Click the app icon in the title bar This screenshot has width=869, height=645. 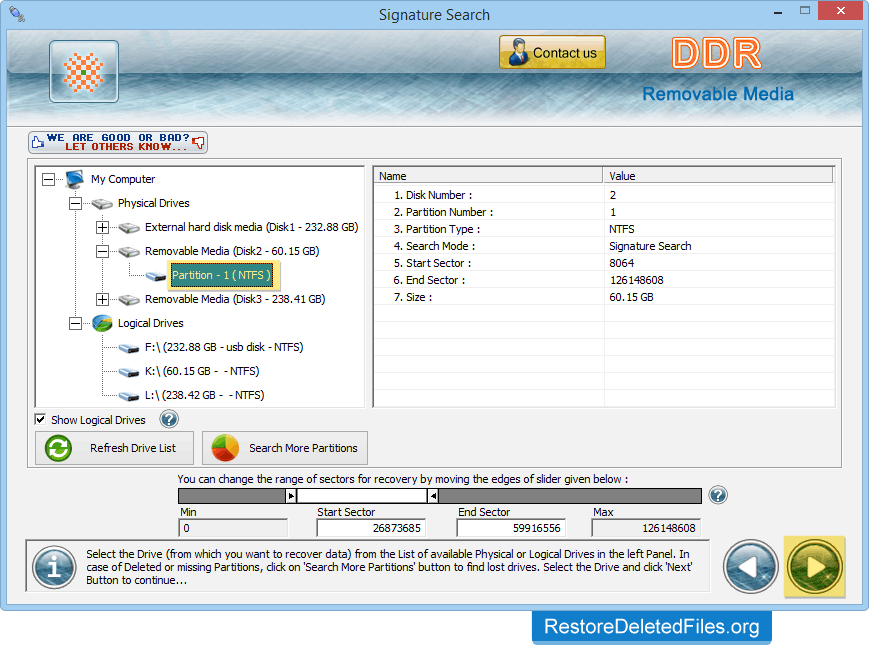tap(17, 14)
